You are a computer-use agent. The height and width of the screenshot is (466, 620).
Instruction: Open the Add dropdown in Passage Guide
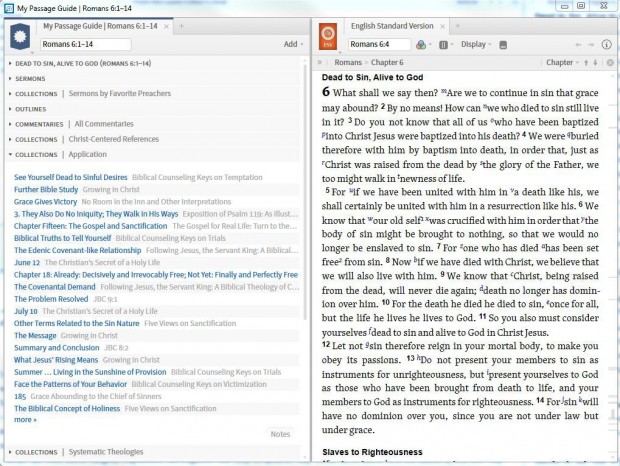tap(292, 44)
